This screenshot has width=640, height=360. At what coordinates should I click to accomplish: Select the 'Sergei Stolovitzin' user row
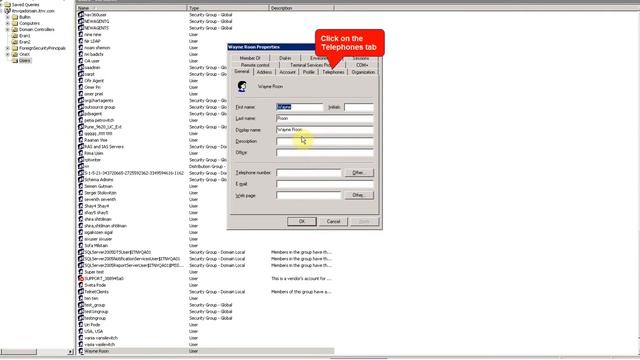205,193
